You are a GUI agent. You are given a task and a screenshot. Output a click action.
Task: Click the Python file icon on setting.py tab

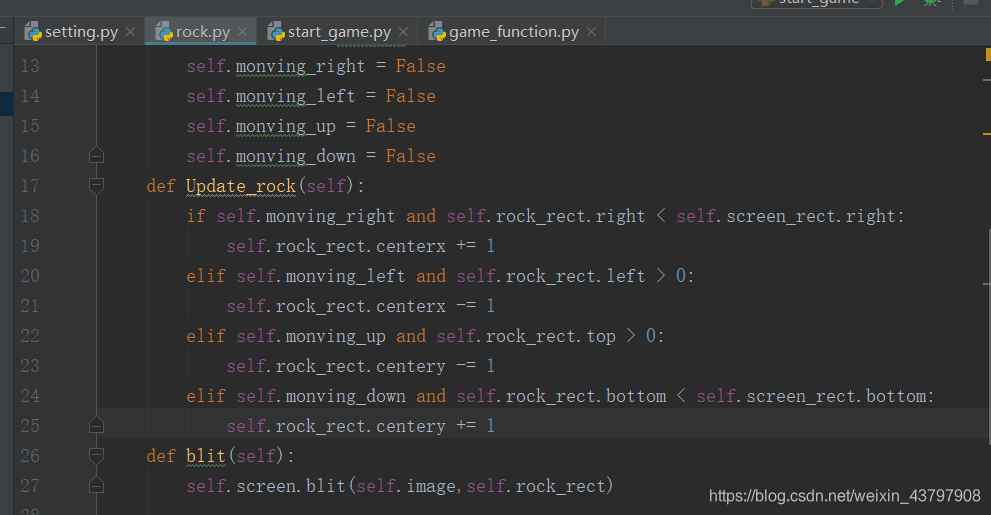(x=33, y=31)
